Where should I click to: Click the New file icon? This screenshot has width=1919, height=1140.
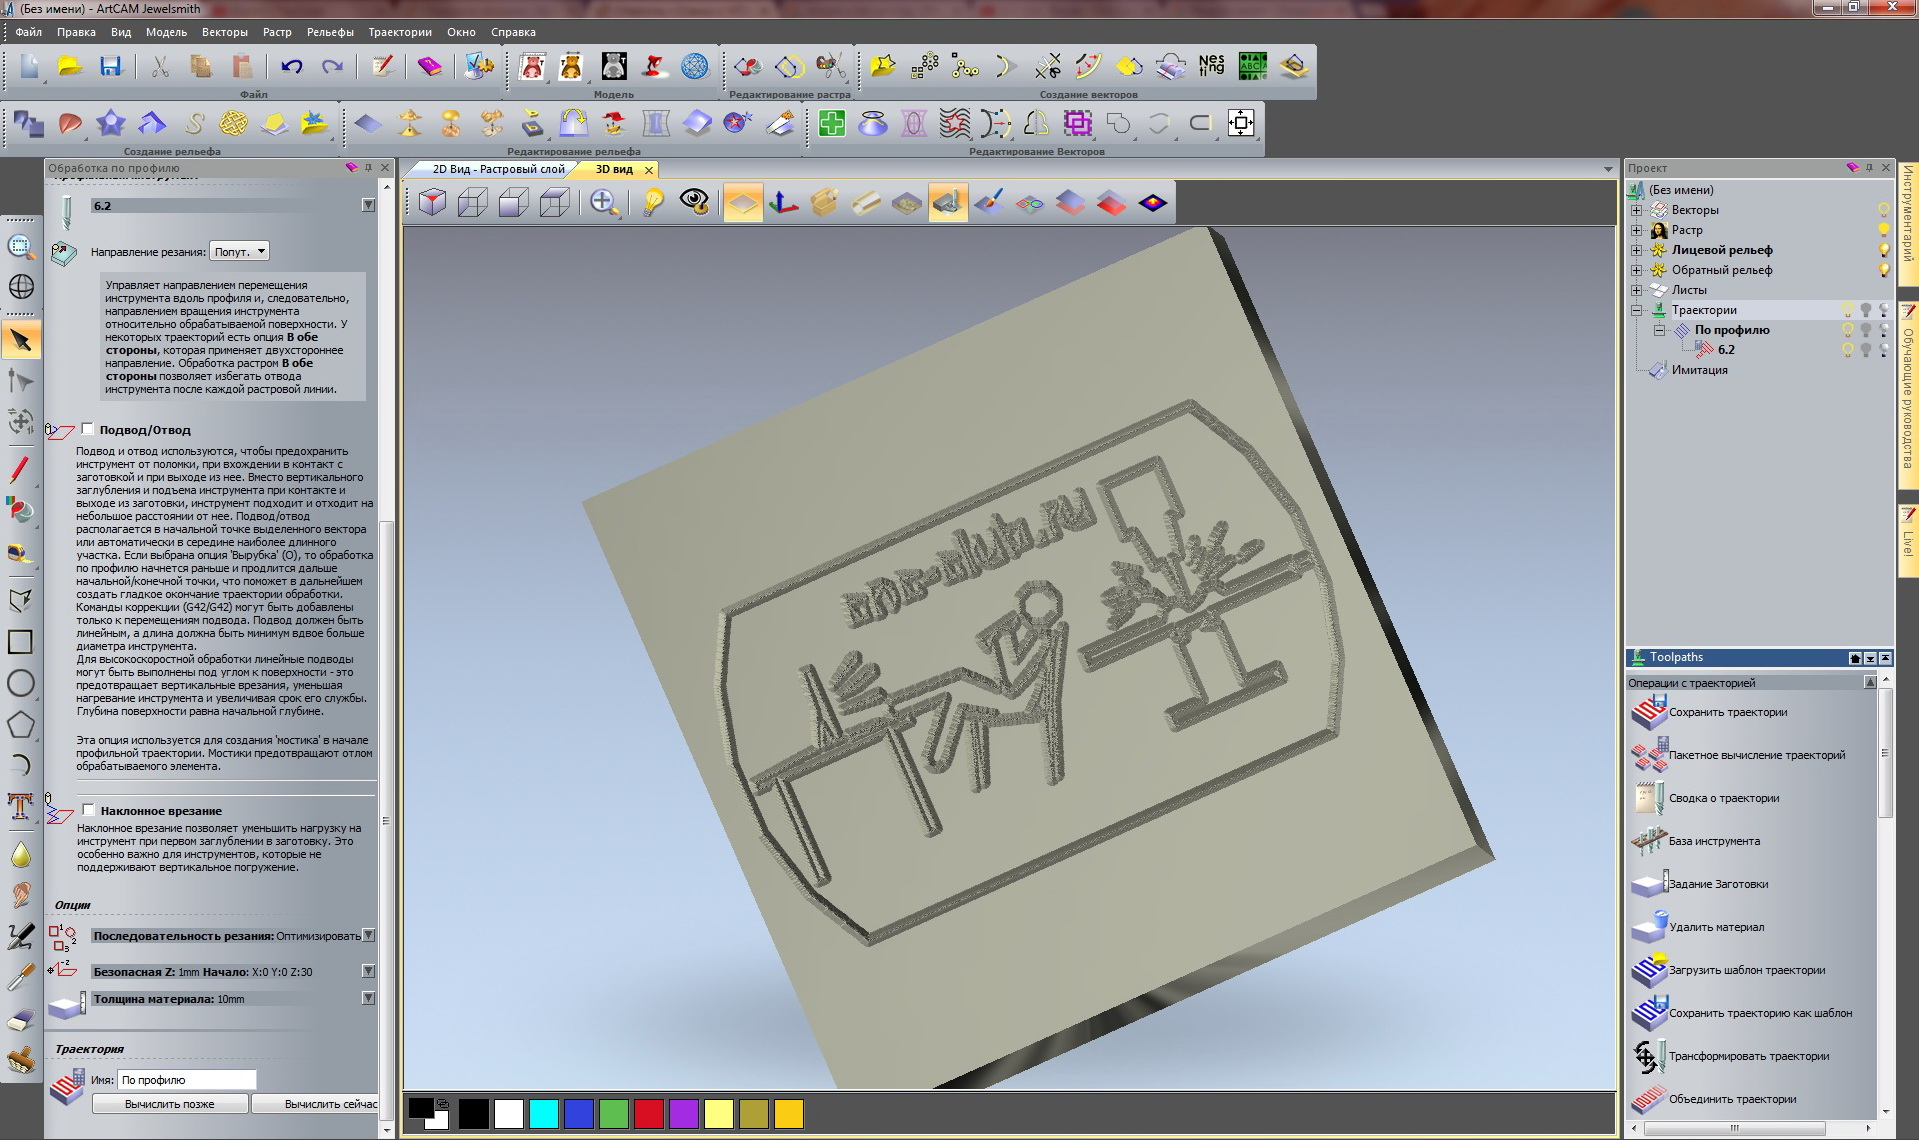[29, 67]
